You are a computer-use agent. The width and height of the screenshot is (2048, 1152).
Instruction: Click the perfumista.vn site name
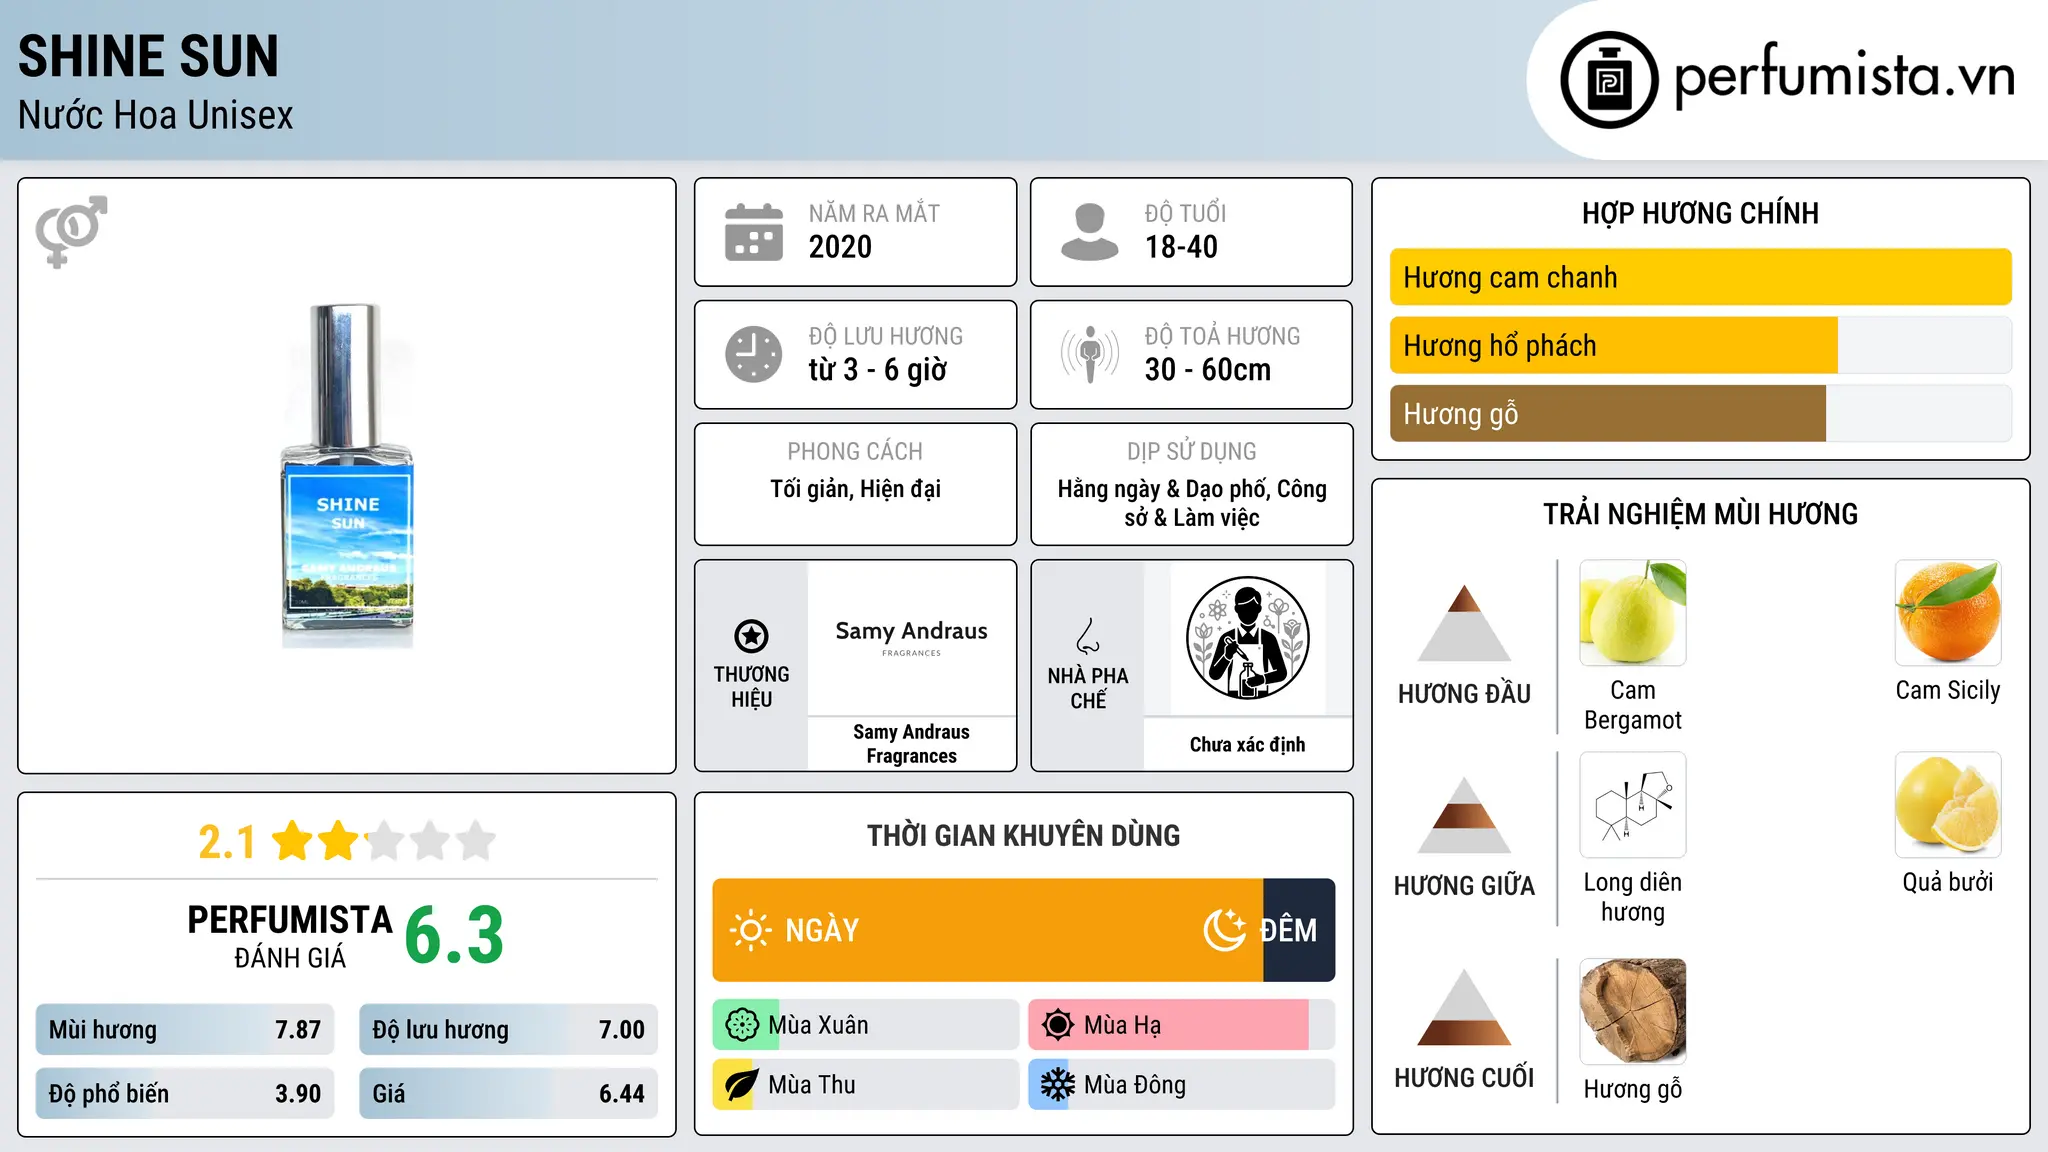1845,76
